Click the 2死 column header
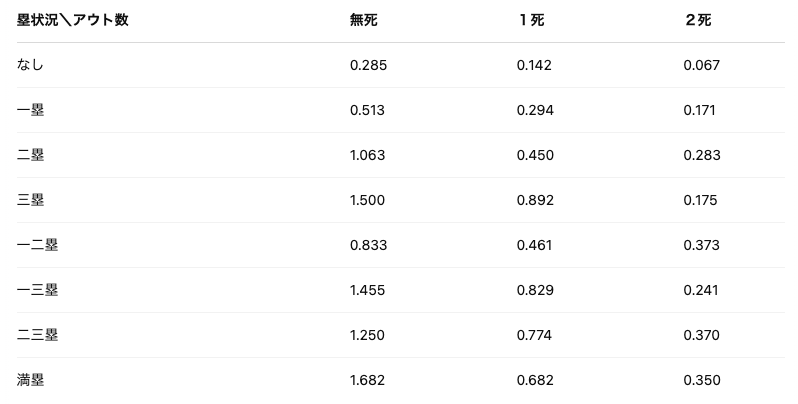This screenshot has height=404, width=798. [x=698, y=20]
